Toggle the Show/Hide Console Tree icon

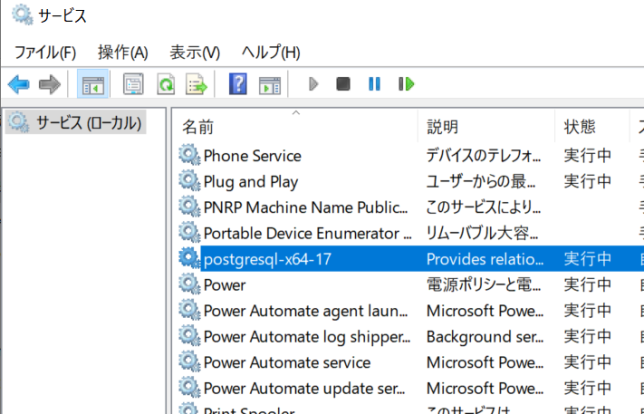(x=93, y=84)
